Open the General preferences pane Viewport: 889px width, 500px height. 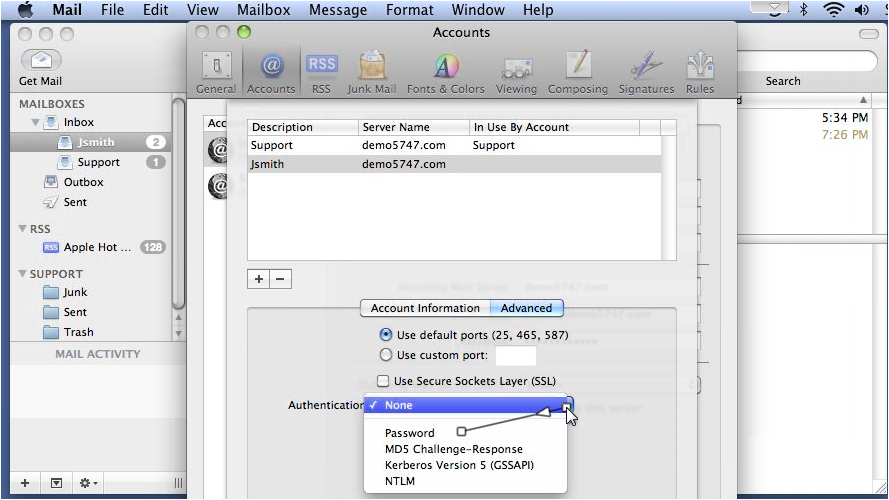pos(216,72)
